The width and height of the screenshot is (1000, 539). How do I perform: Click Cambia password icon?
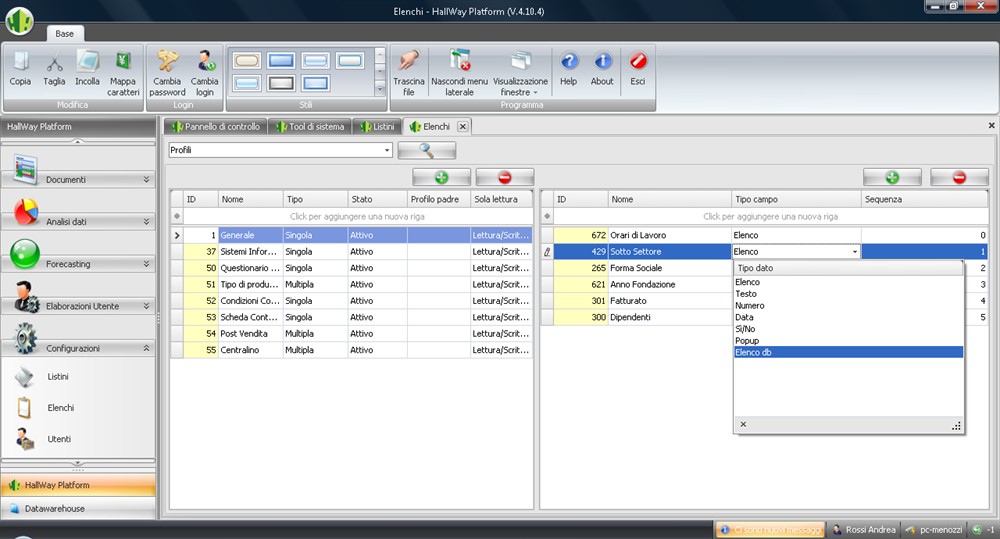[x=167, y=73]
